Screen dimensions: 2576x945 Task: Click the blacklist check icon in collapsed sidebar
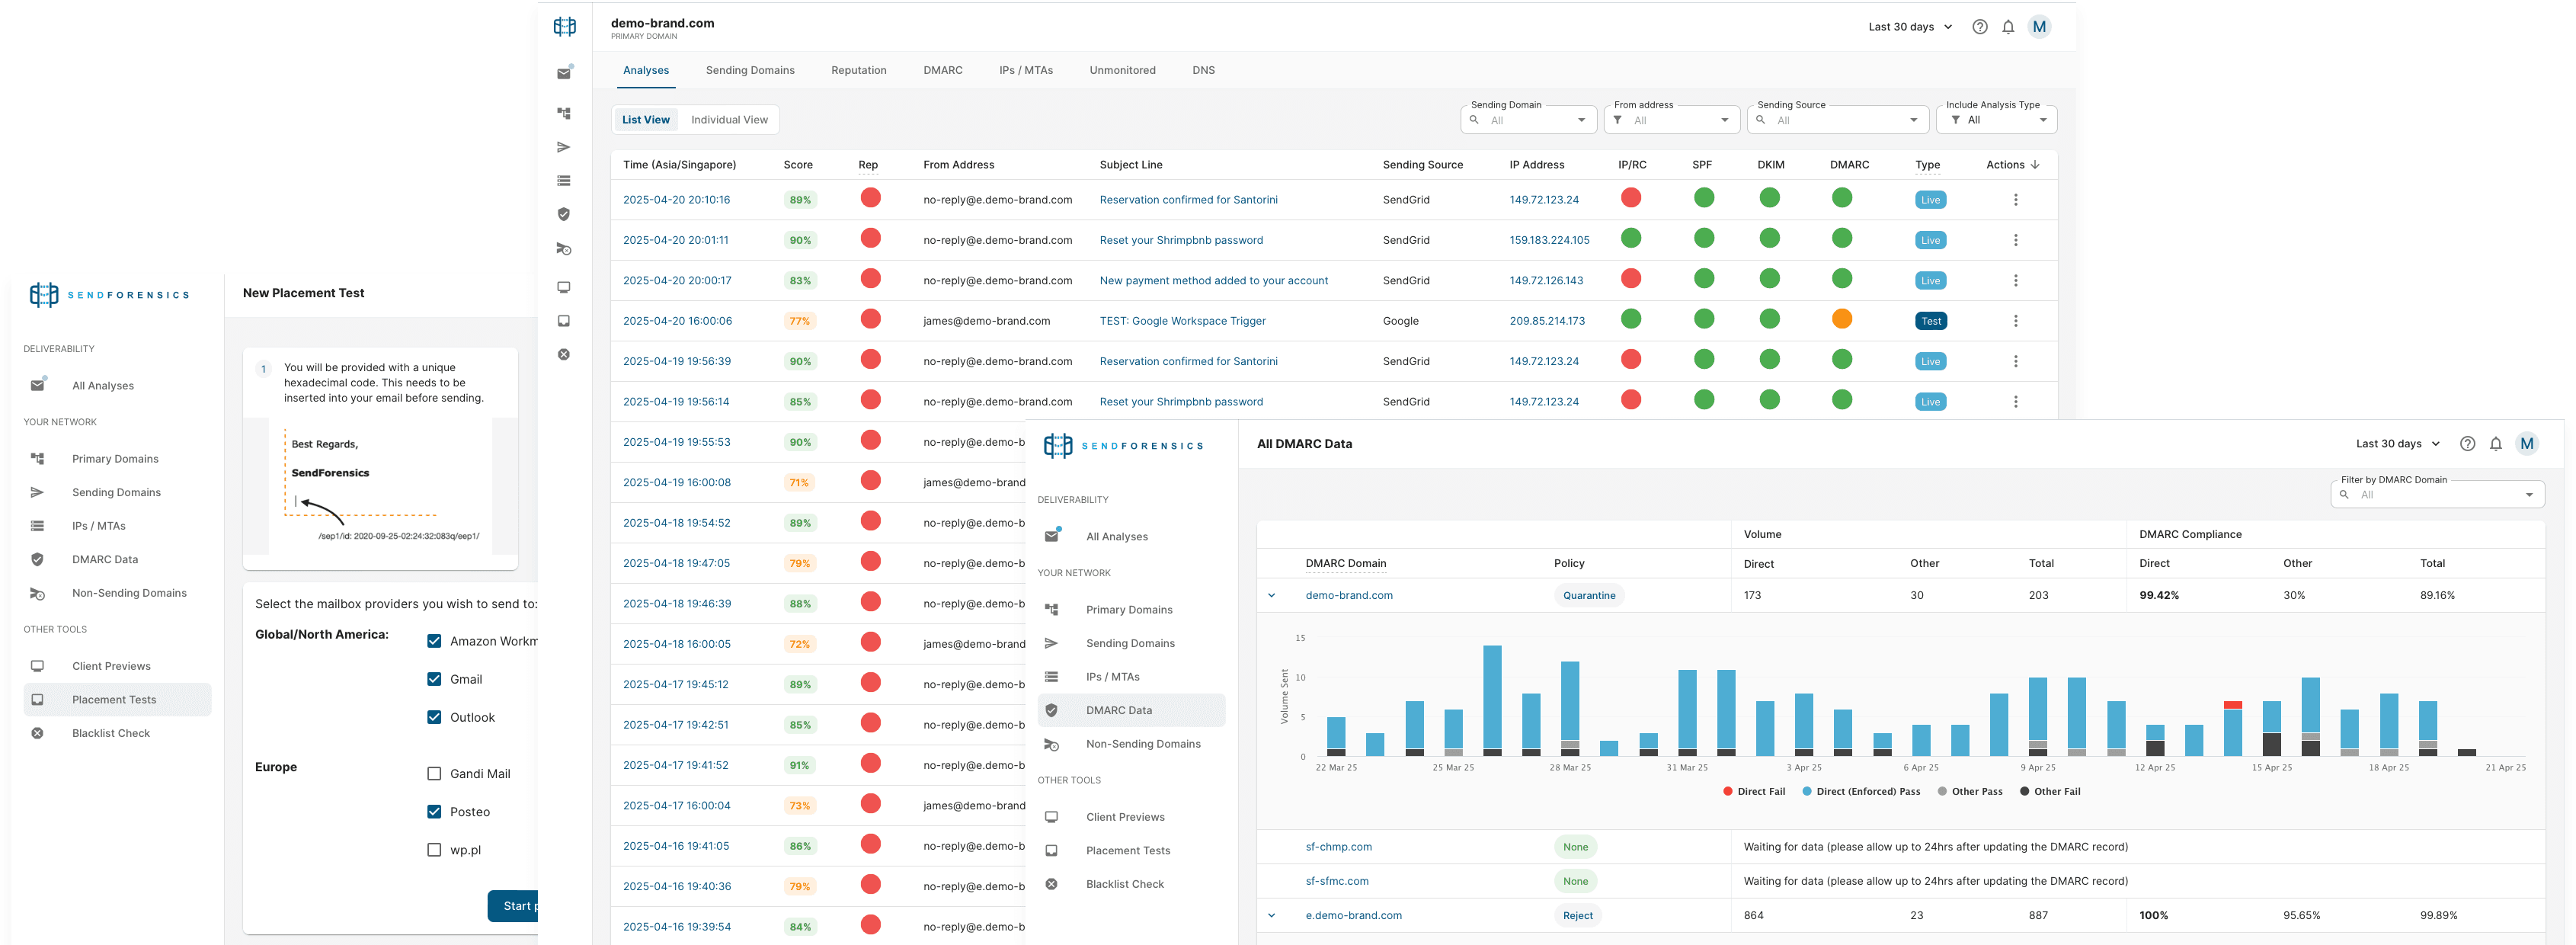564,355
